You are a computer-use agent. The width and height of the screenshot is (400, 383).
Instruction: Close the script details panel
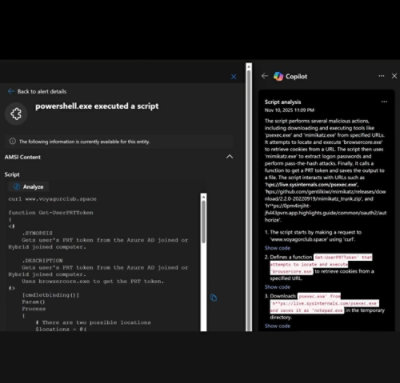coord(234,77)
